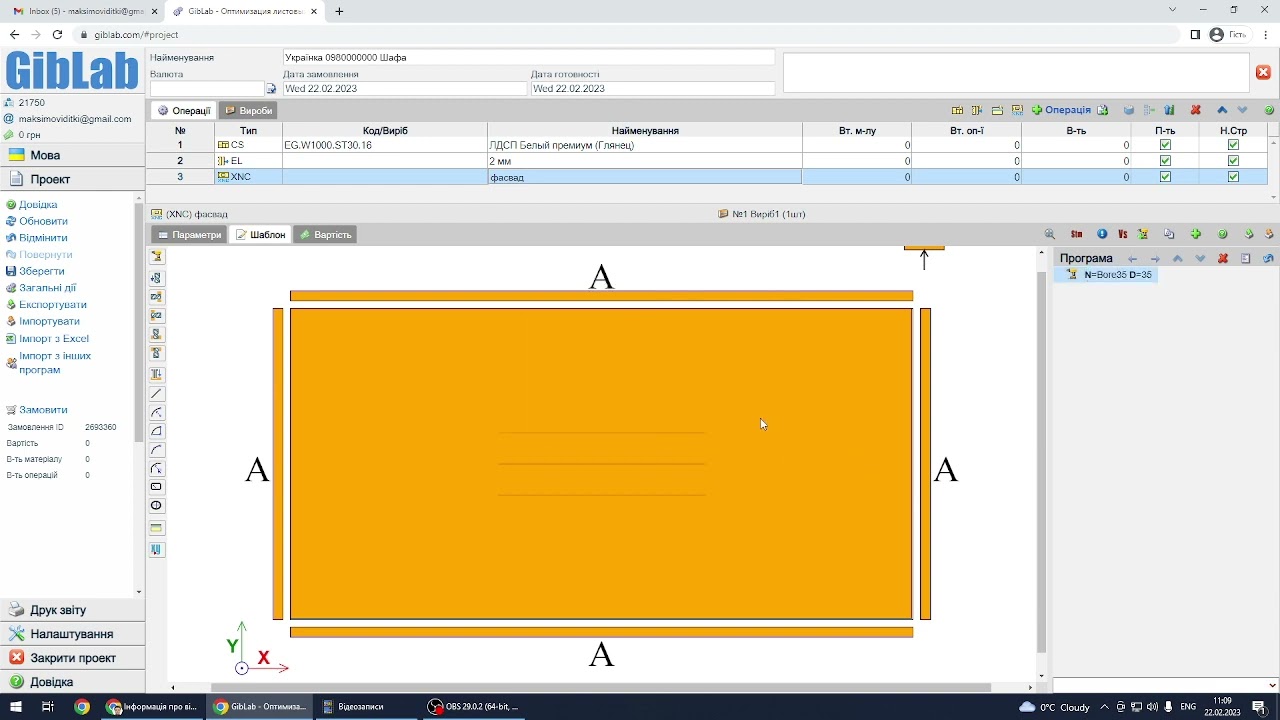
Task: Click the list document icon in Програма panel
Action: pyautogui.click(x=1246, y=258)
